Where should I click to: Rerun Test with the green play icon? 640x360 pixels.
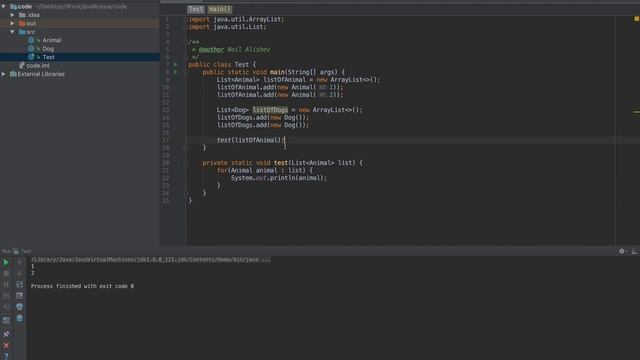tap(6, 262)
